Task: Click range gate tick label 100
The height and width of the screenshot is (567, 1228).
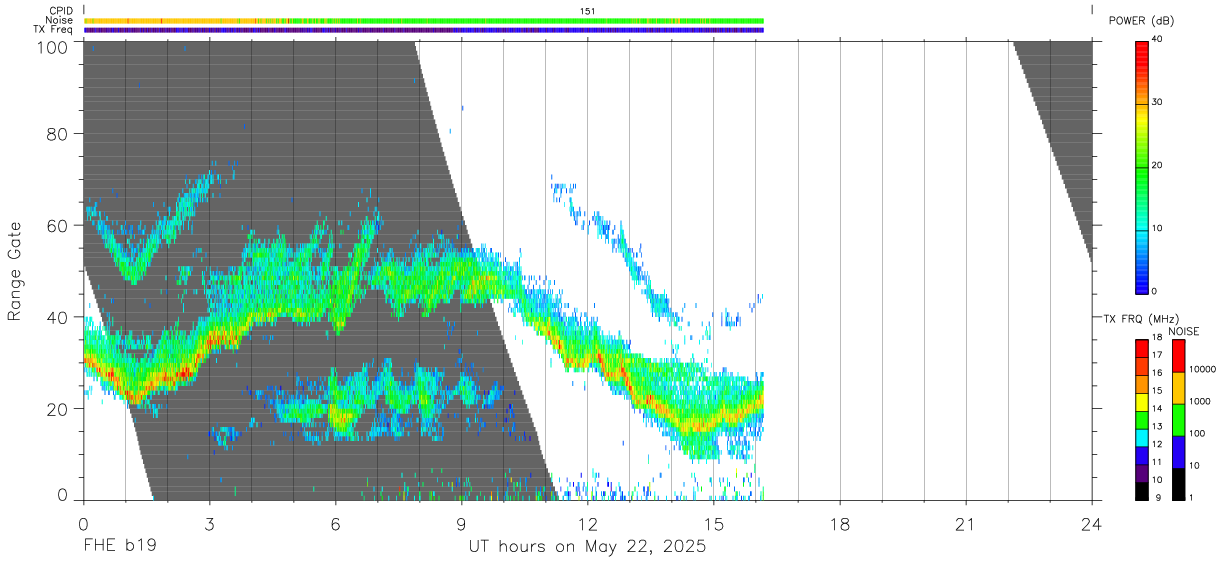Action: (50, 47)
